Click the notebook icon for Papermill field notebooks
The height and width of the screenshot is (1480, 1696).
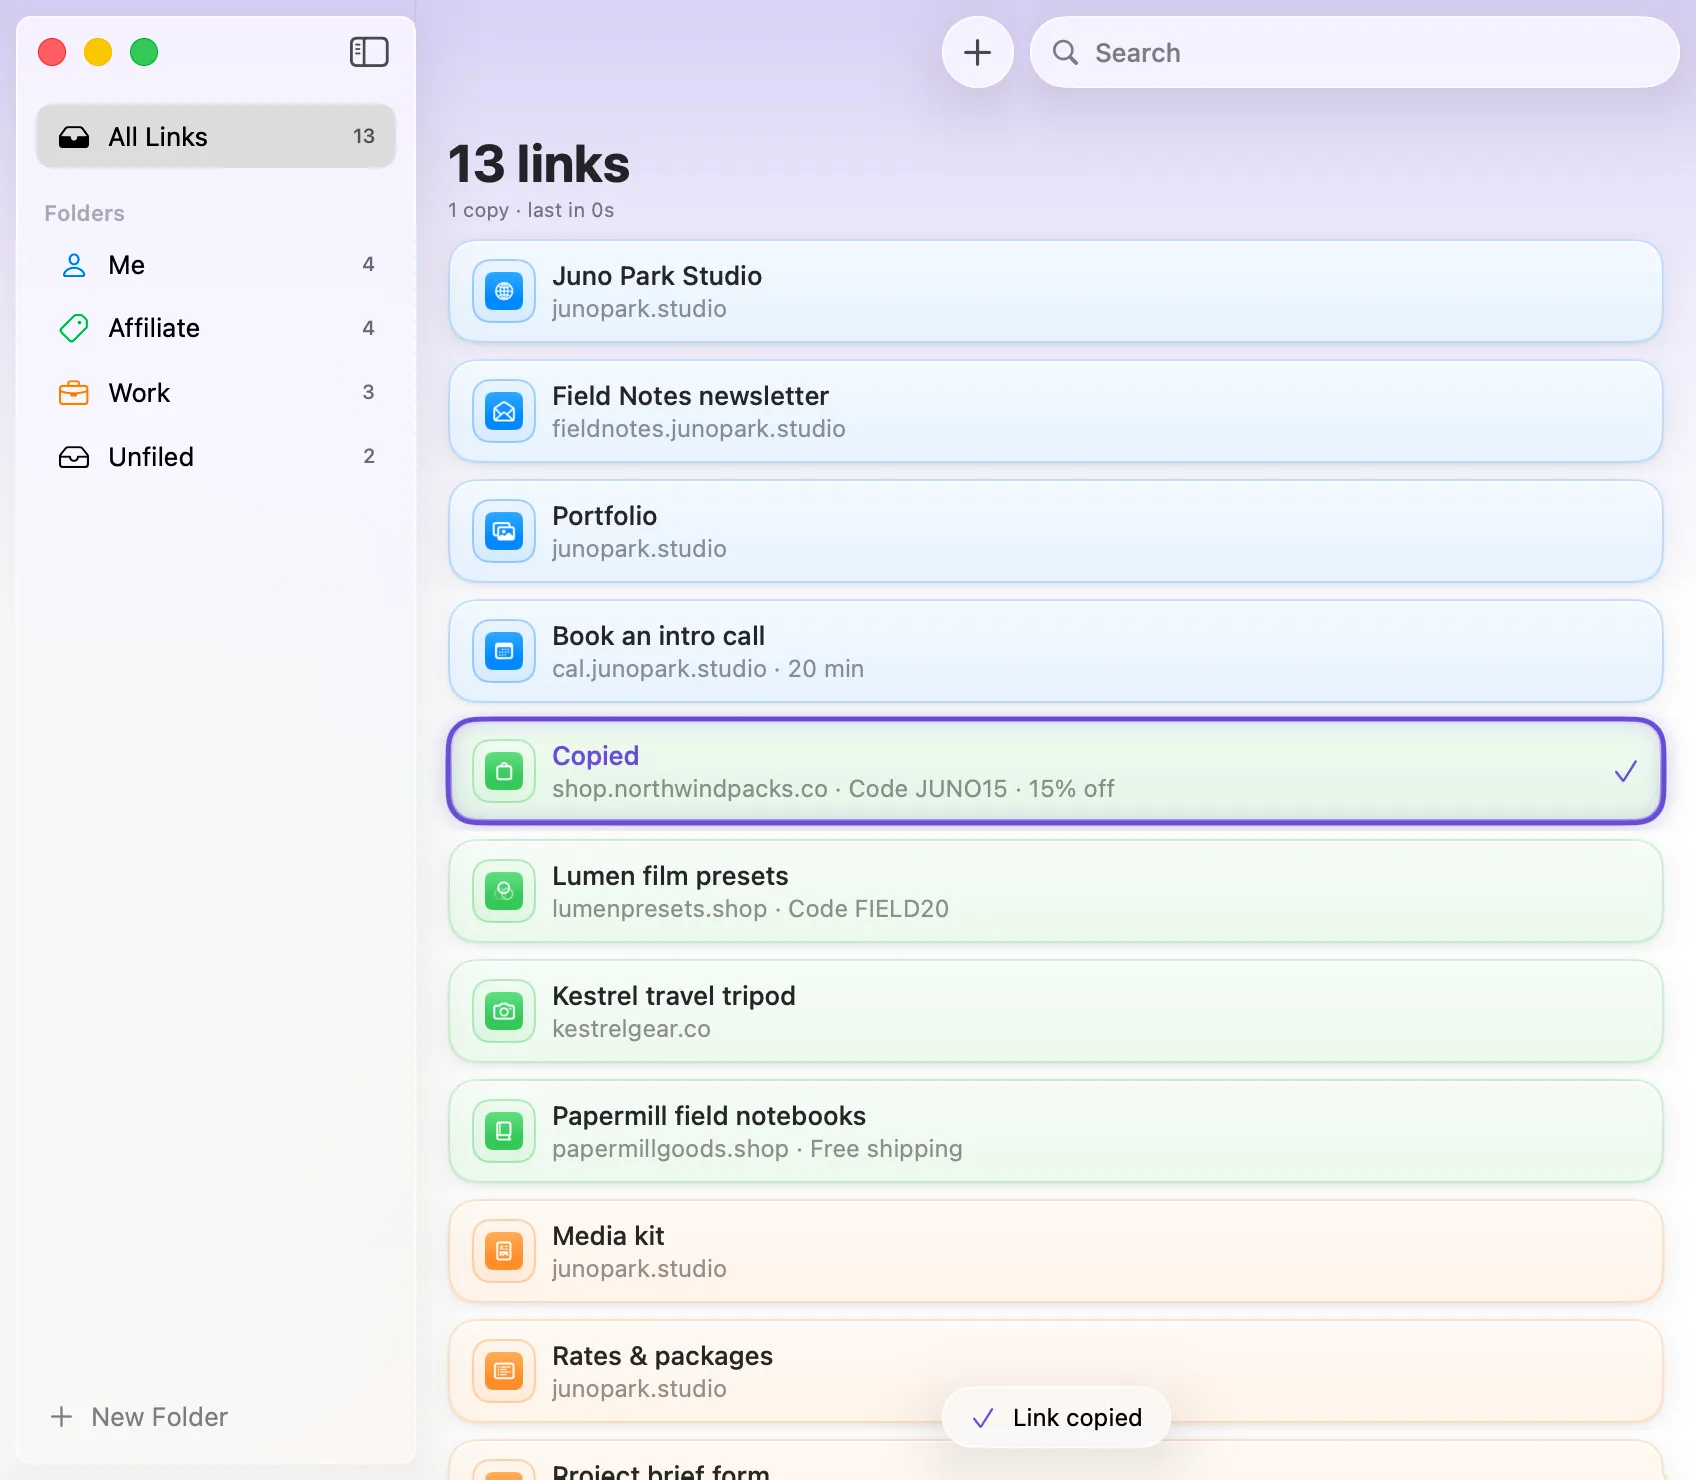[504, 1131]
